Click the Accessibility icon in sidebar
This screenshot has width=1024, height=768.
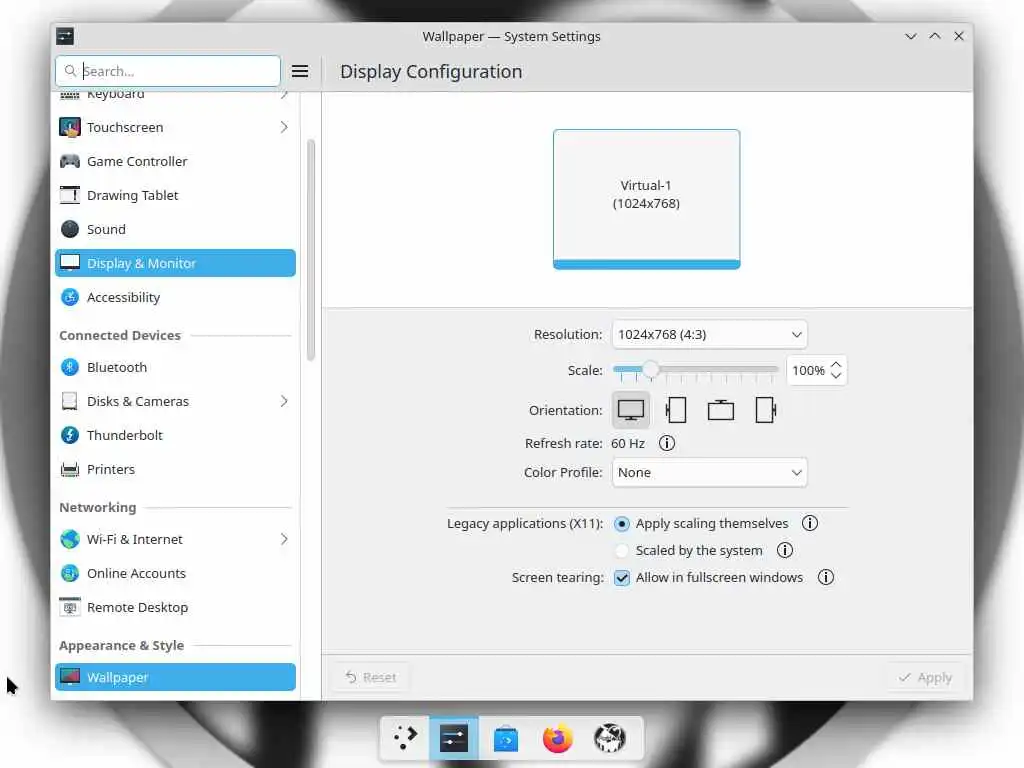[70, 297]
